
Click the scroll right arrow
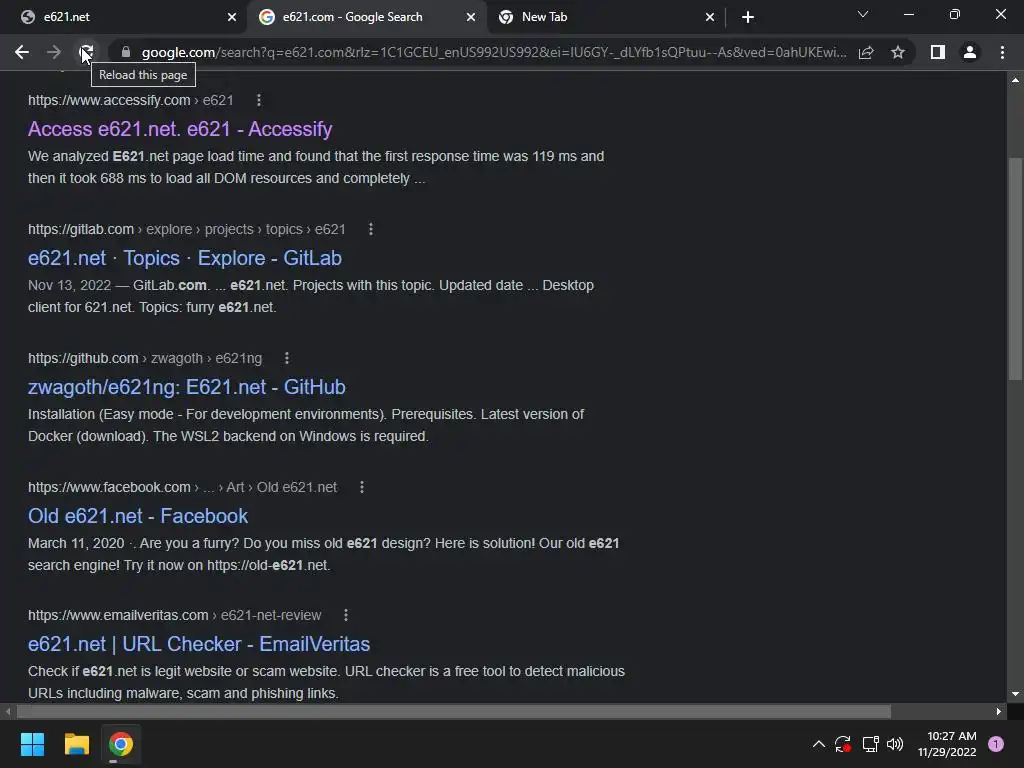(x=999, y=711)
